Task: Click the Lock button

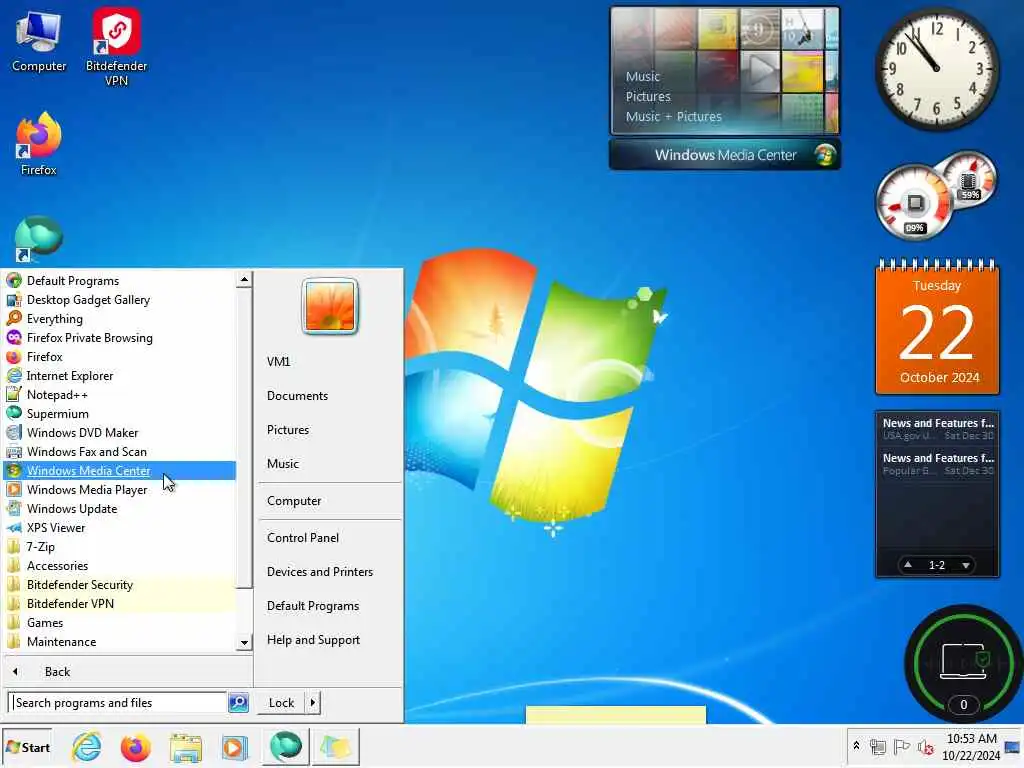Action: pyautogui.click(x=281, y=703)
